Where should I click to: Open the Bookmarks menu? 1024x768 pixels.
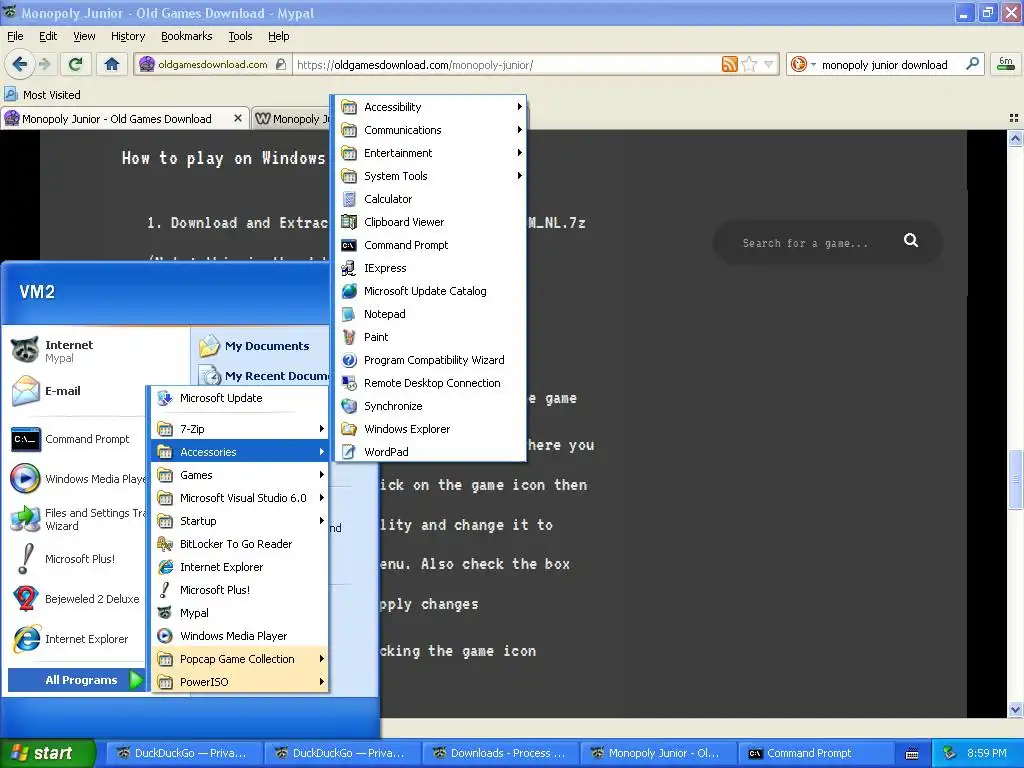pyautogui.click(x=187, y=36)
